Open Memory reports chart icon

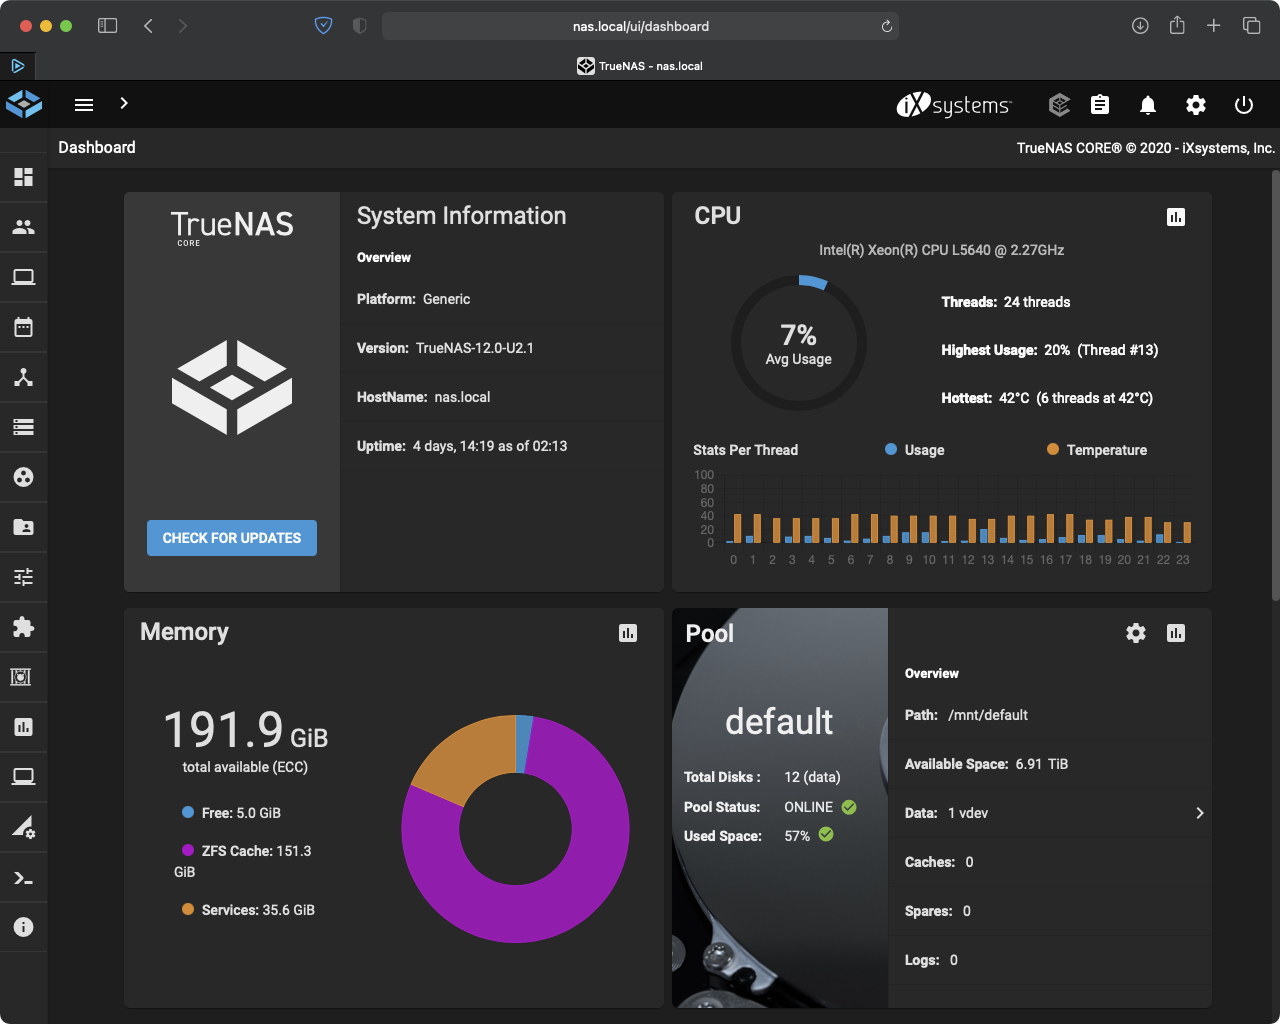pyautogui.click(x=628, y=633)
